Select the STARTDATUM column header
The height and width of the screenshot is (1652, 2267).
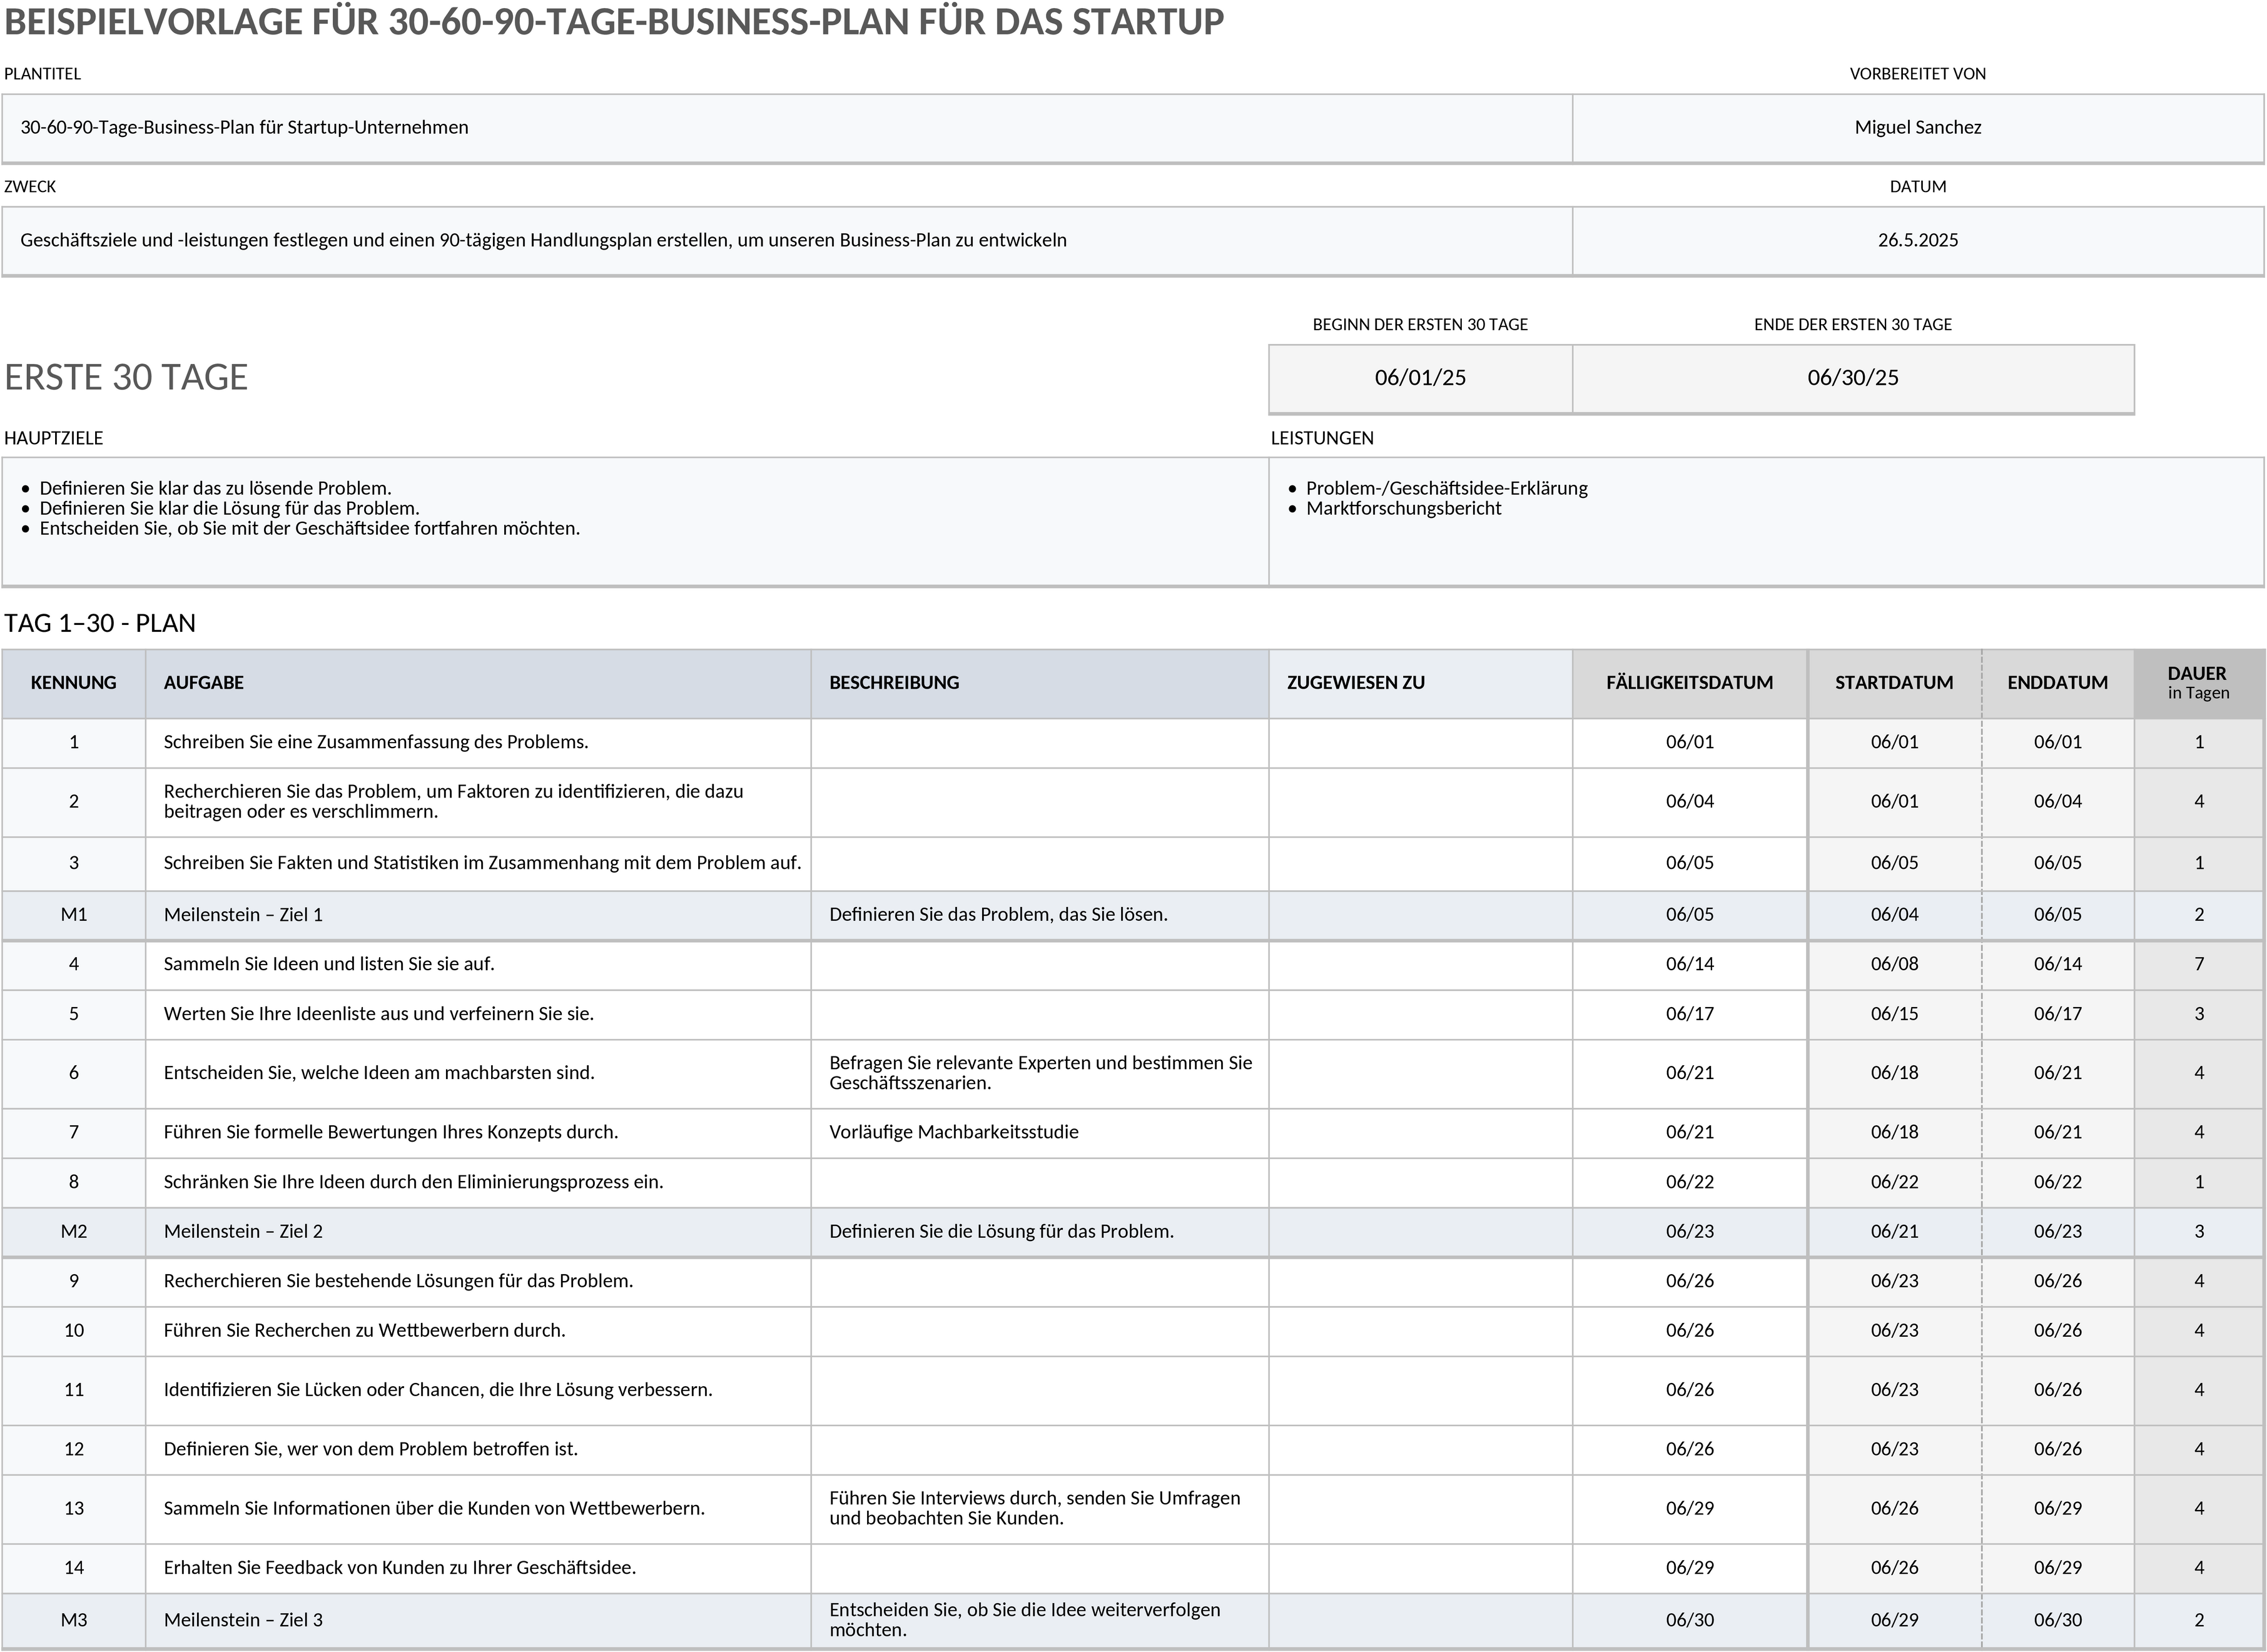click(x=1894, y=683)
